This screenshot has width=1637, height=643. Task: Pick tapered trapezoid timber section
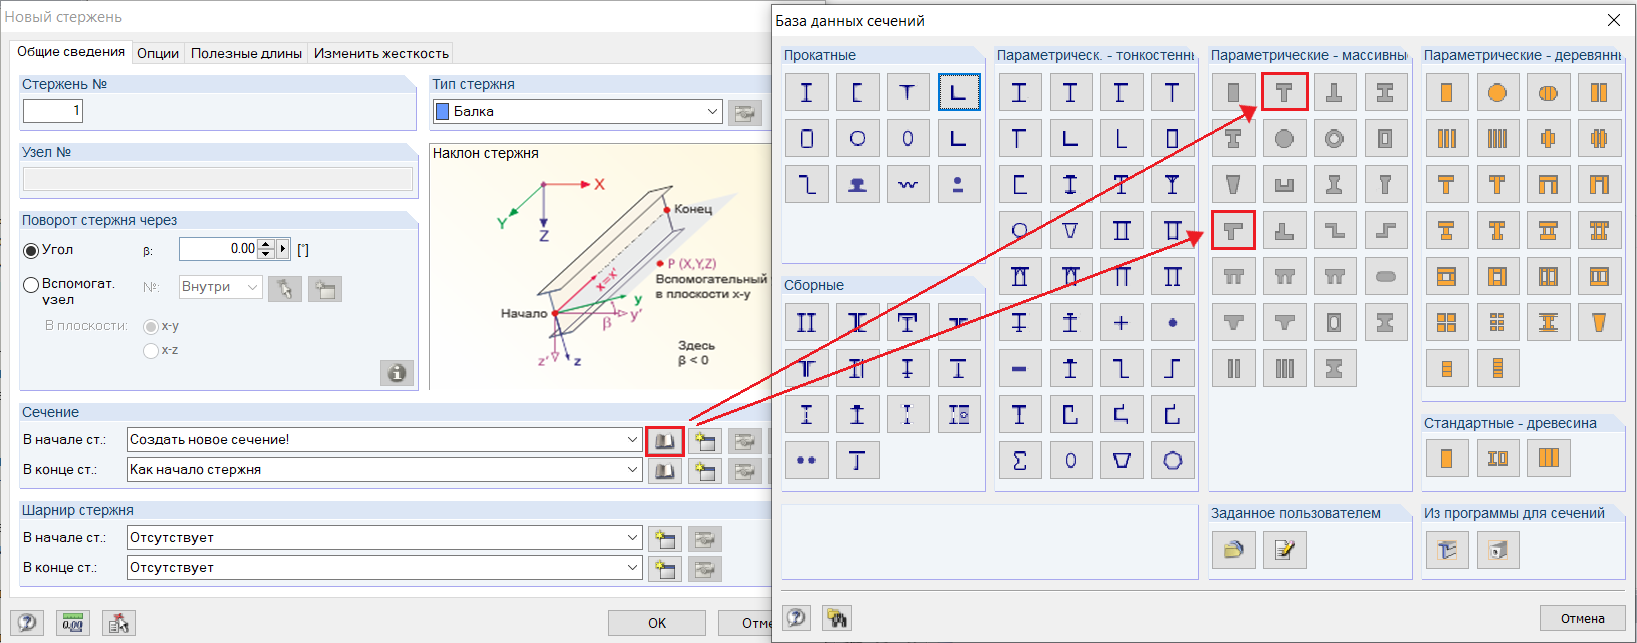(x=1598, y=323)
